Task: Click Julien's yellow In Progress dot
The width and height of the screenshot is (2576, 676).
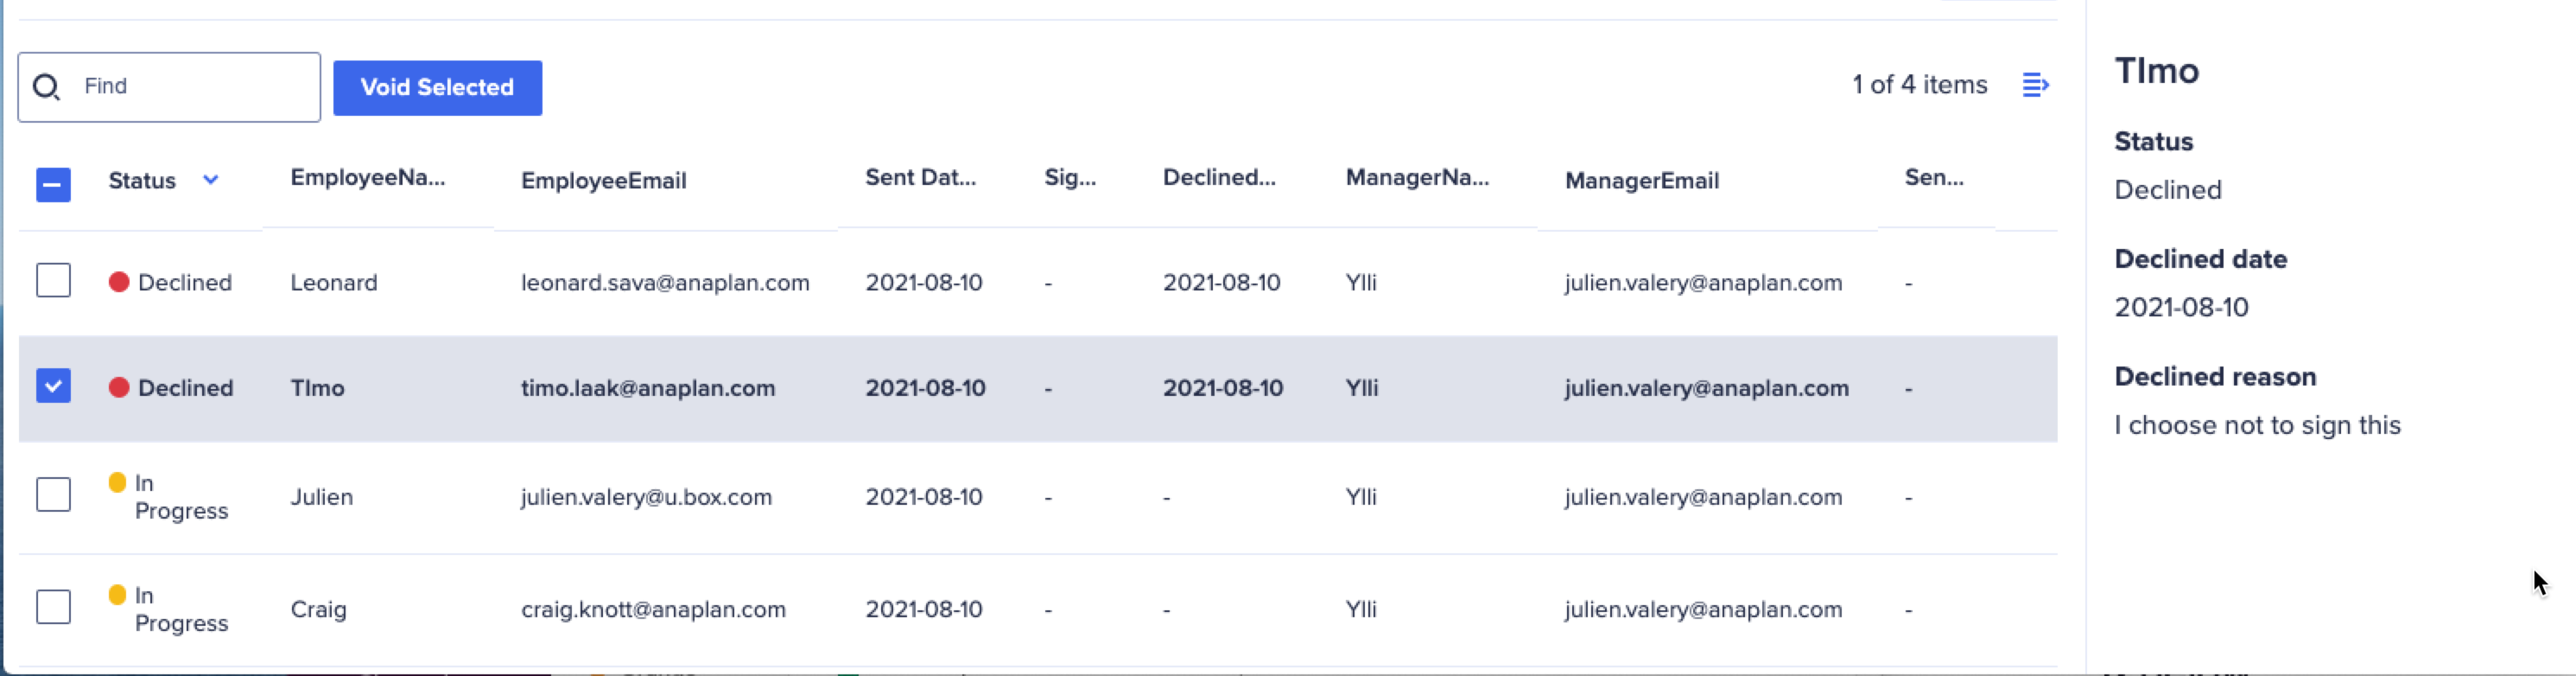Action: click(117, 482)
